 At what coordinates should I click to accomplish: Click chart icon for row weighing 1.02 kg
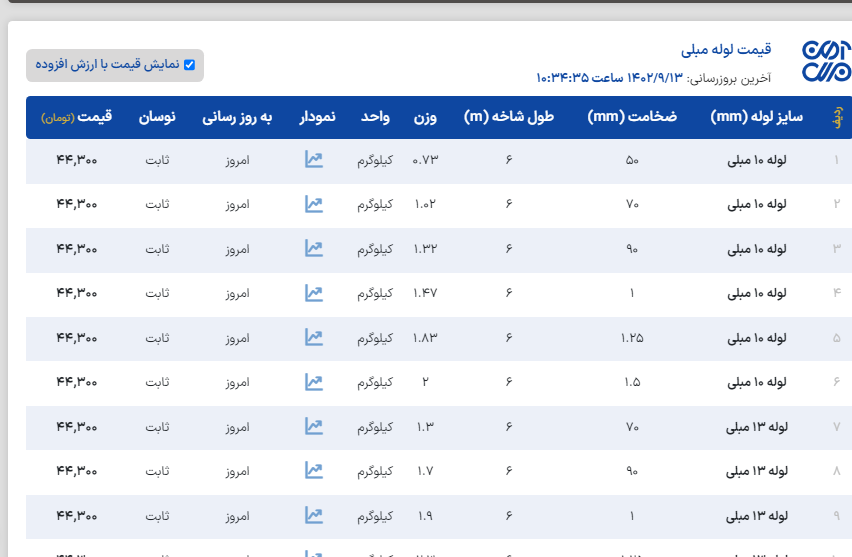314,204
